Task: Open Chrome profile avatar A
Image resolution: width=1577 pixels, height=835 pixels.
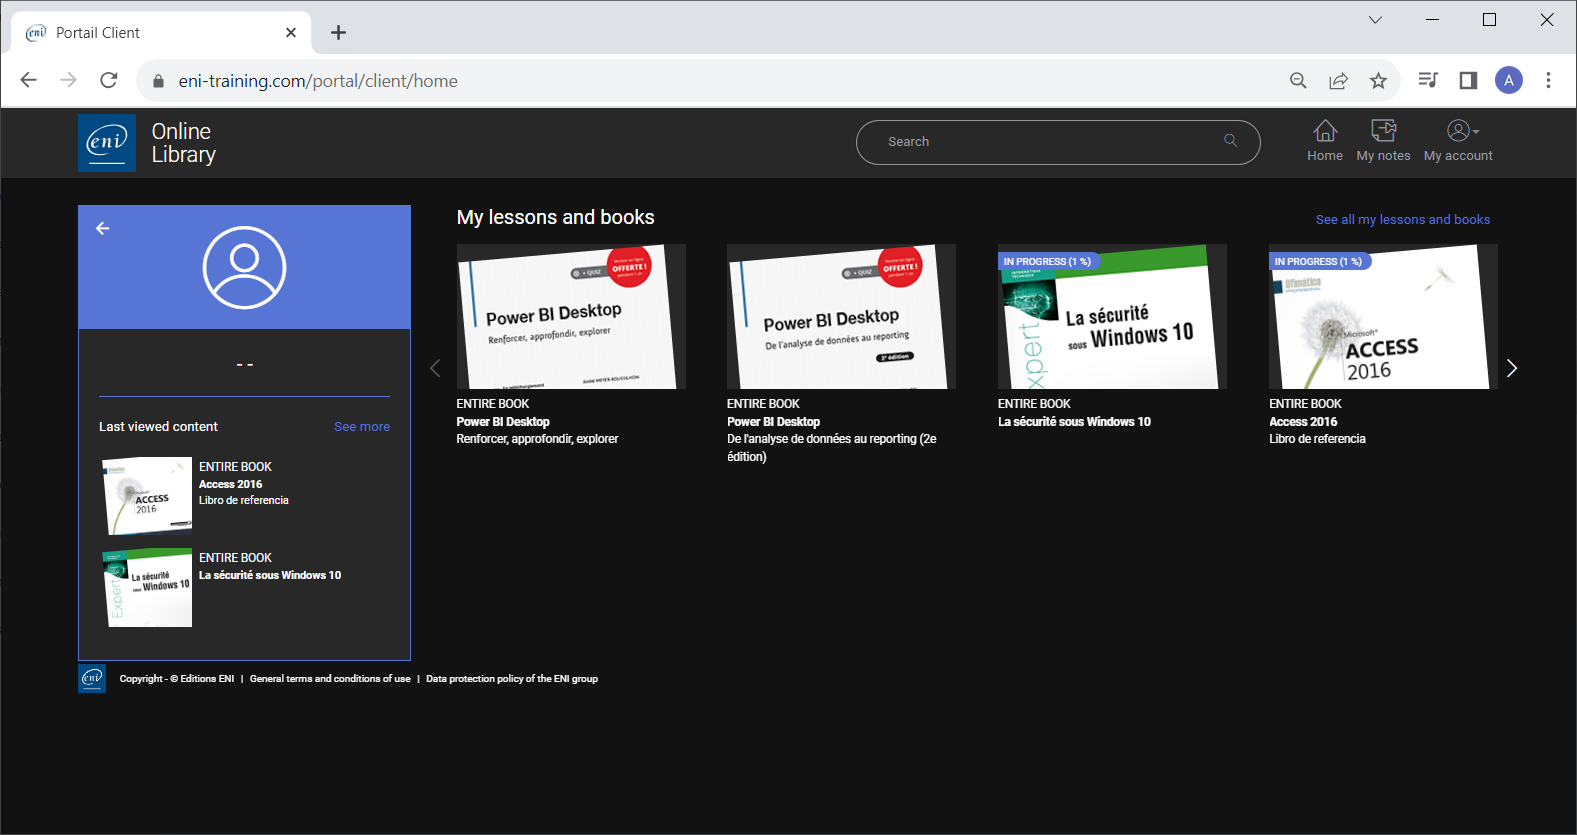Action: (x=1509, y=80)
